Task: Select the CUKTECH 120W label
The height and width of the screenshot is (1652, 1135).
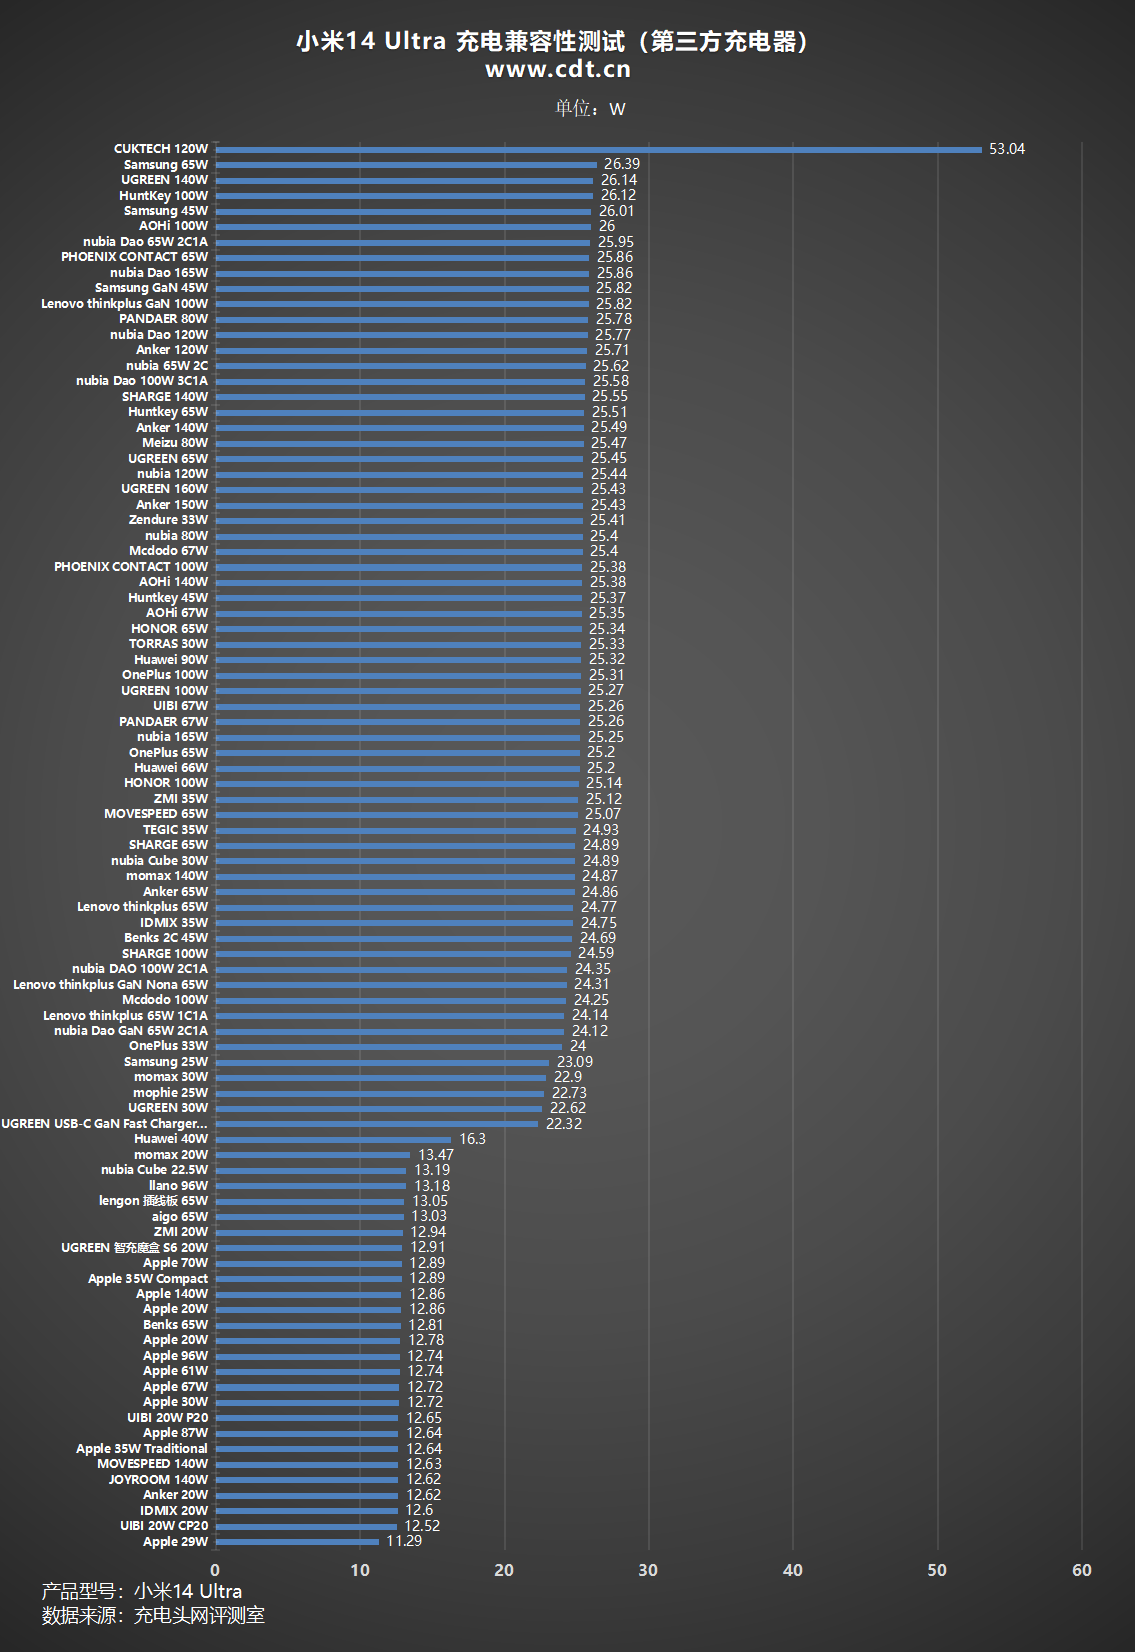Action: coord(161,148)
